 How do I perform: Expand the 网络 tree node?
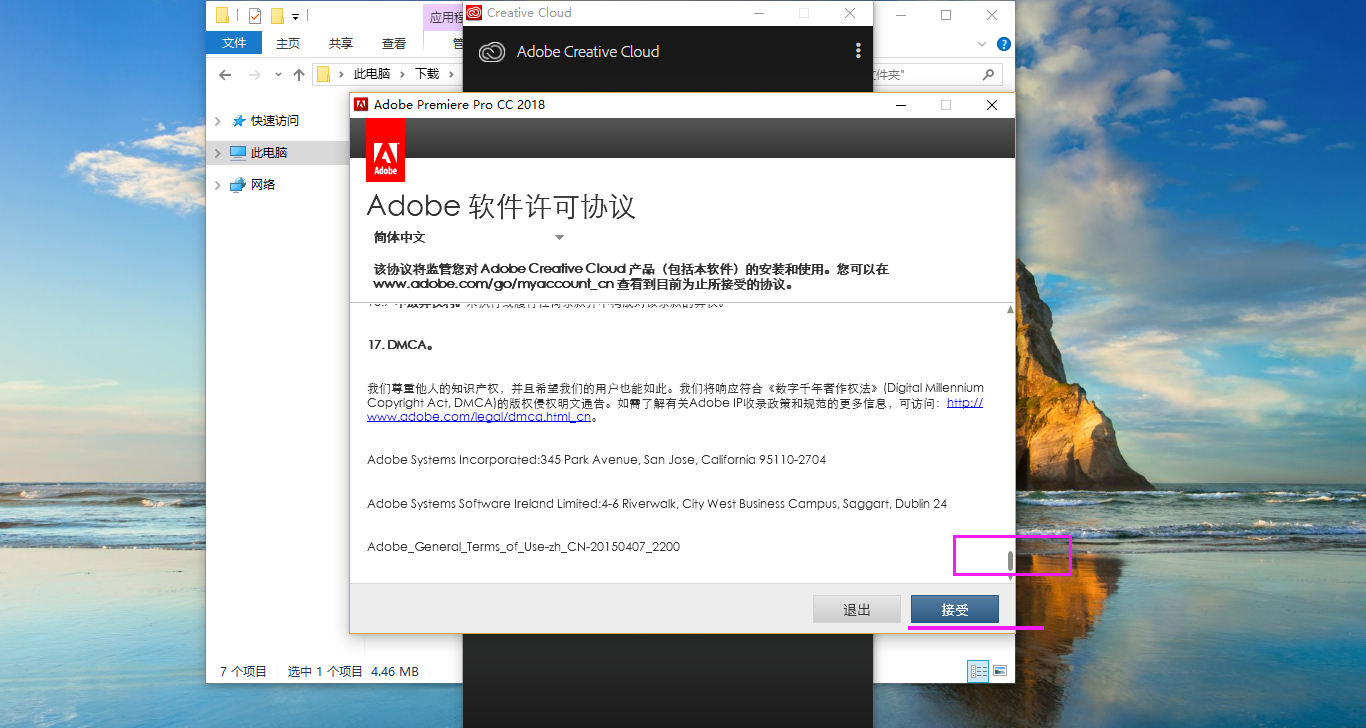[x=218, y=185]
